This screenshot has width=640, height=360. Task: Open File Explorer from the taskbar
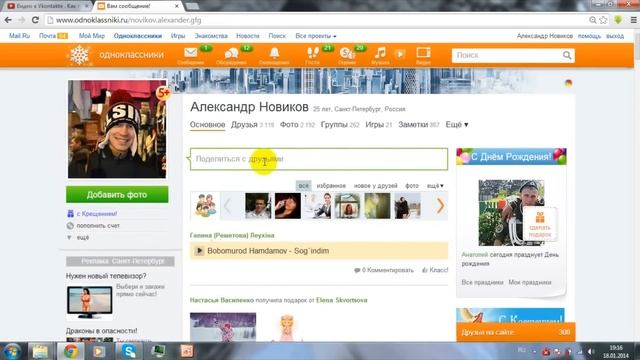40,351
